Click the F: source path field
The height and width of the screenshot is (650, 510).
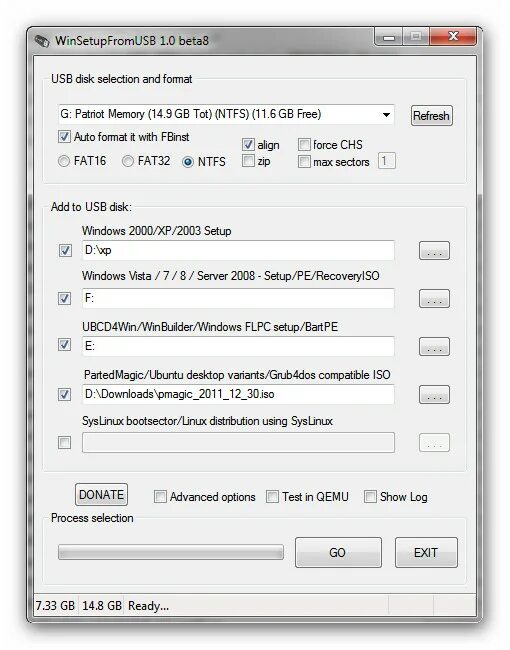[238, 298]
